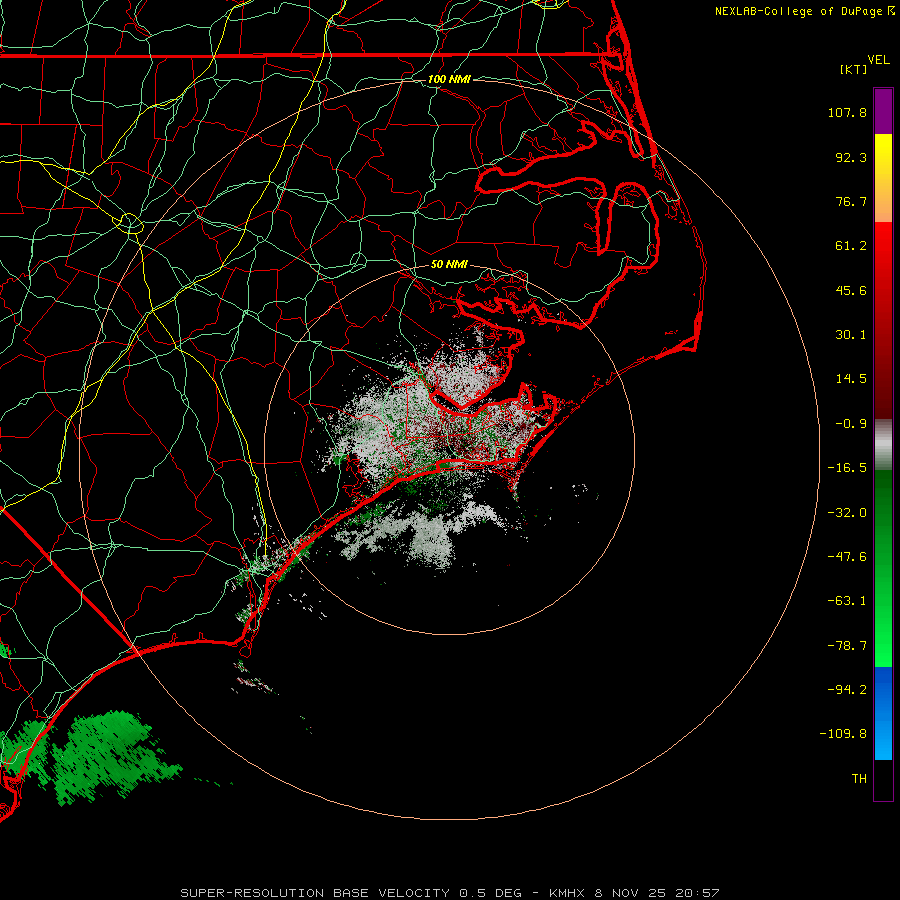Click the 100 NMI range ring label
This screenshot has width=900, height=900.
[449, 79]
